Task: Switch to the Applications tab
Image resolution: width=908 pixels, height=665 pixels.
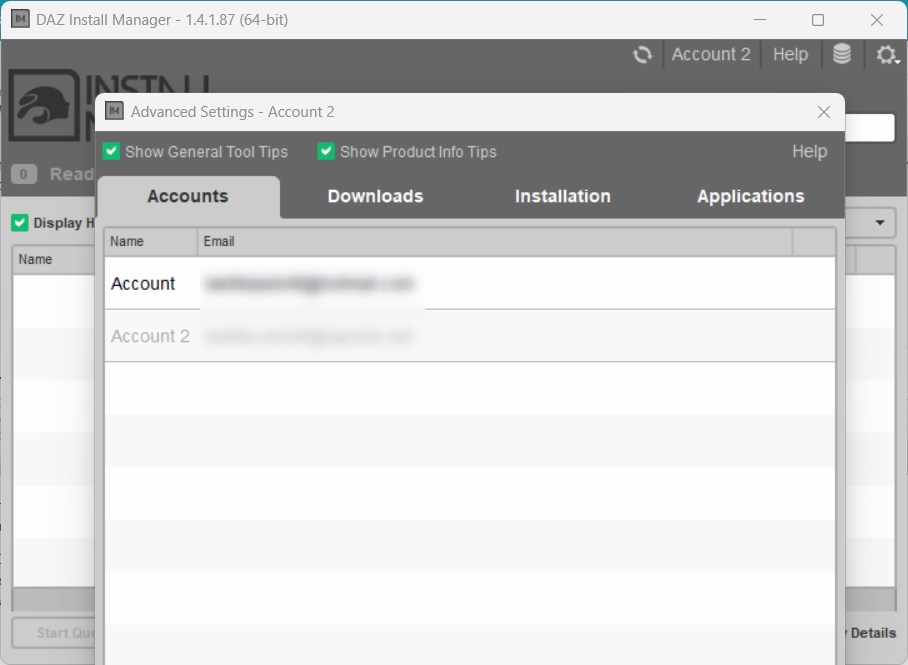Action: tap(750, 196)
